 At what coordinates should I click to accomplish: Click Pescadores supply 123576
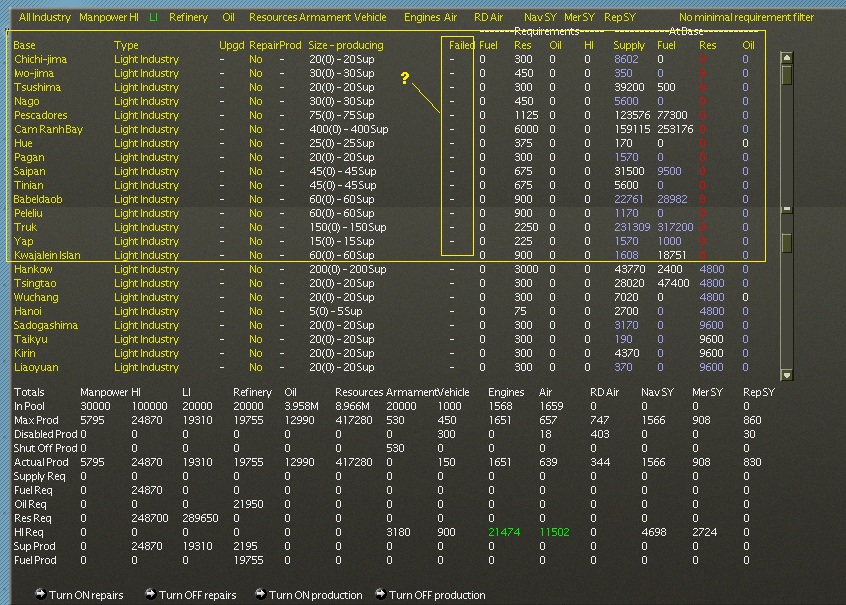(x=632, y=115)
